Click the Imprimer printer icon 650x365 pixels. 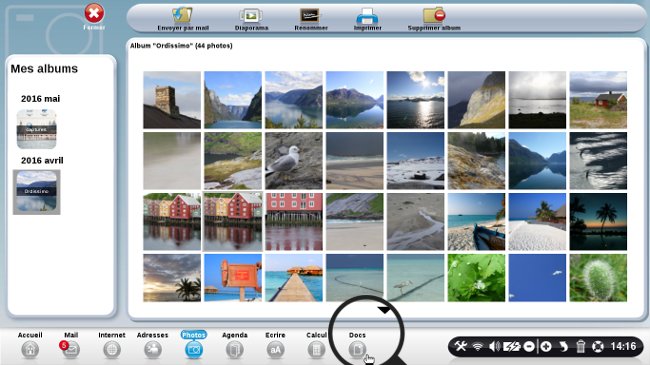coord(367,16)
